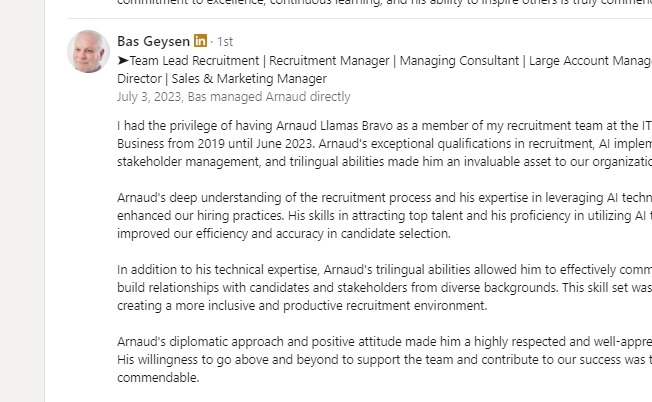The width and height of the screenshot is (652, 402).
Task: Click the 1st degree connection label
Action: [x=225, y=42]
